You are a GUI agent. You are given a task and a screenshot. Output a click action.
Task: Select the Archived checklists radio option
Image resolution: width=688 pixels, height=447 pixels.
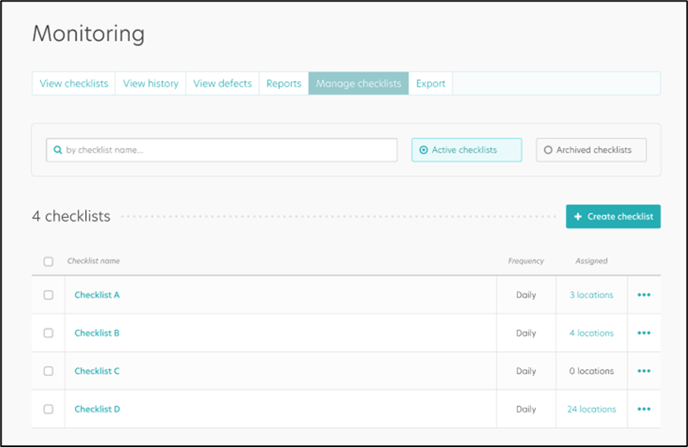coord(591,150)
